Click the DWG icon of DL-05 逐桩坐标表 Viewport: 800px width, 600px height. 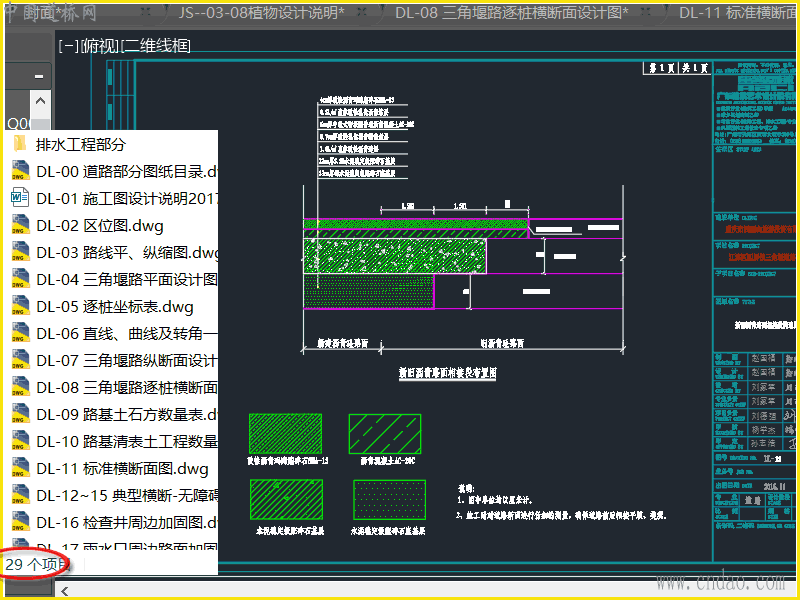click(20, 306)
